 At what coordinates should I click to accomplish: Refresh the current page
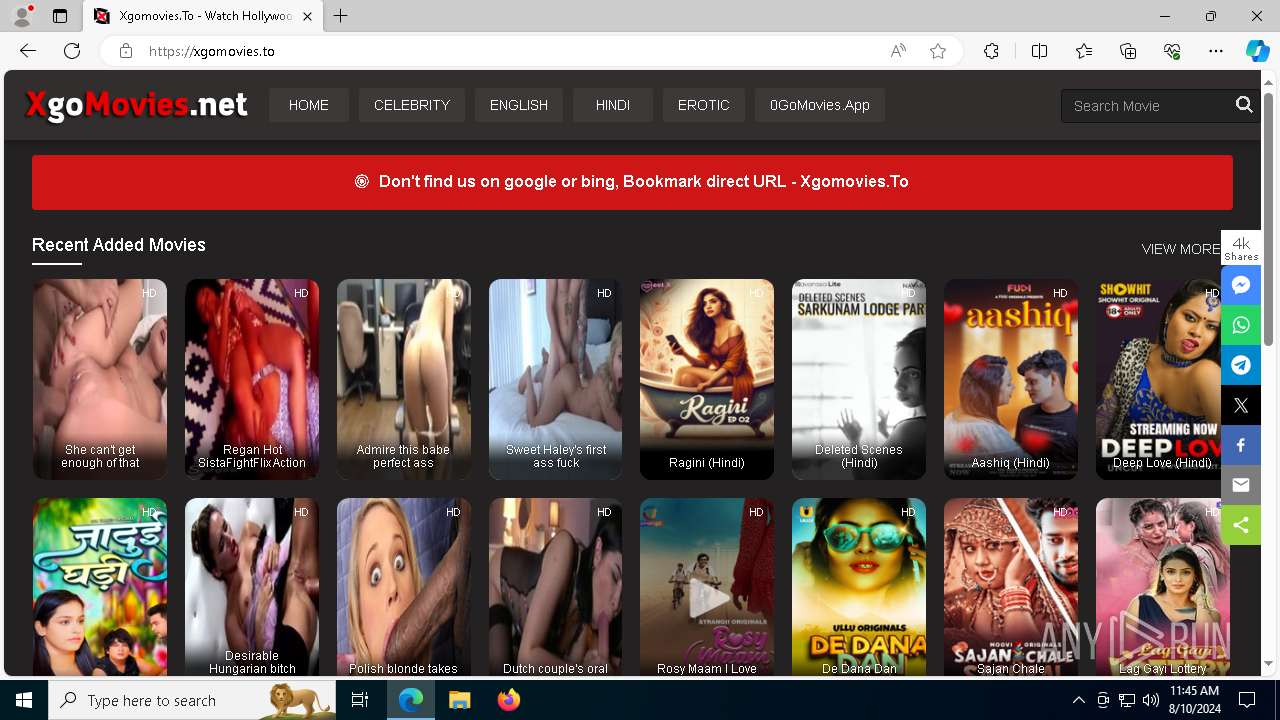(x=72, y=51)
